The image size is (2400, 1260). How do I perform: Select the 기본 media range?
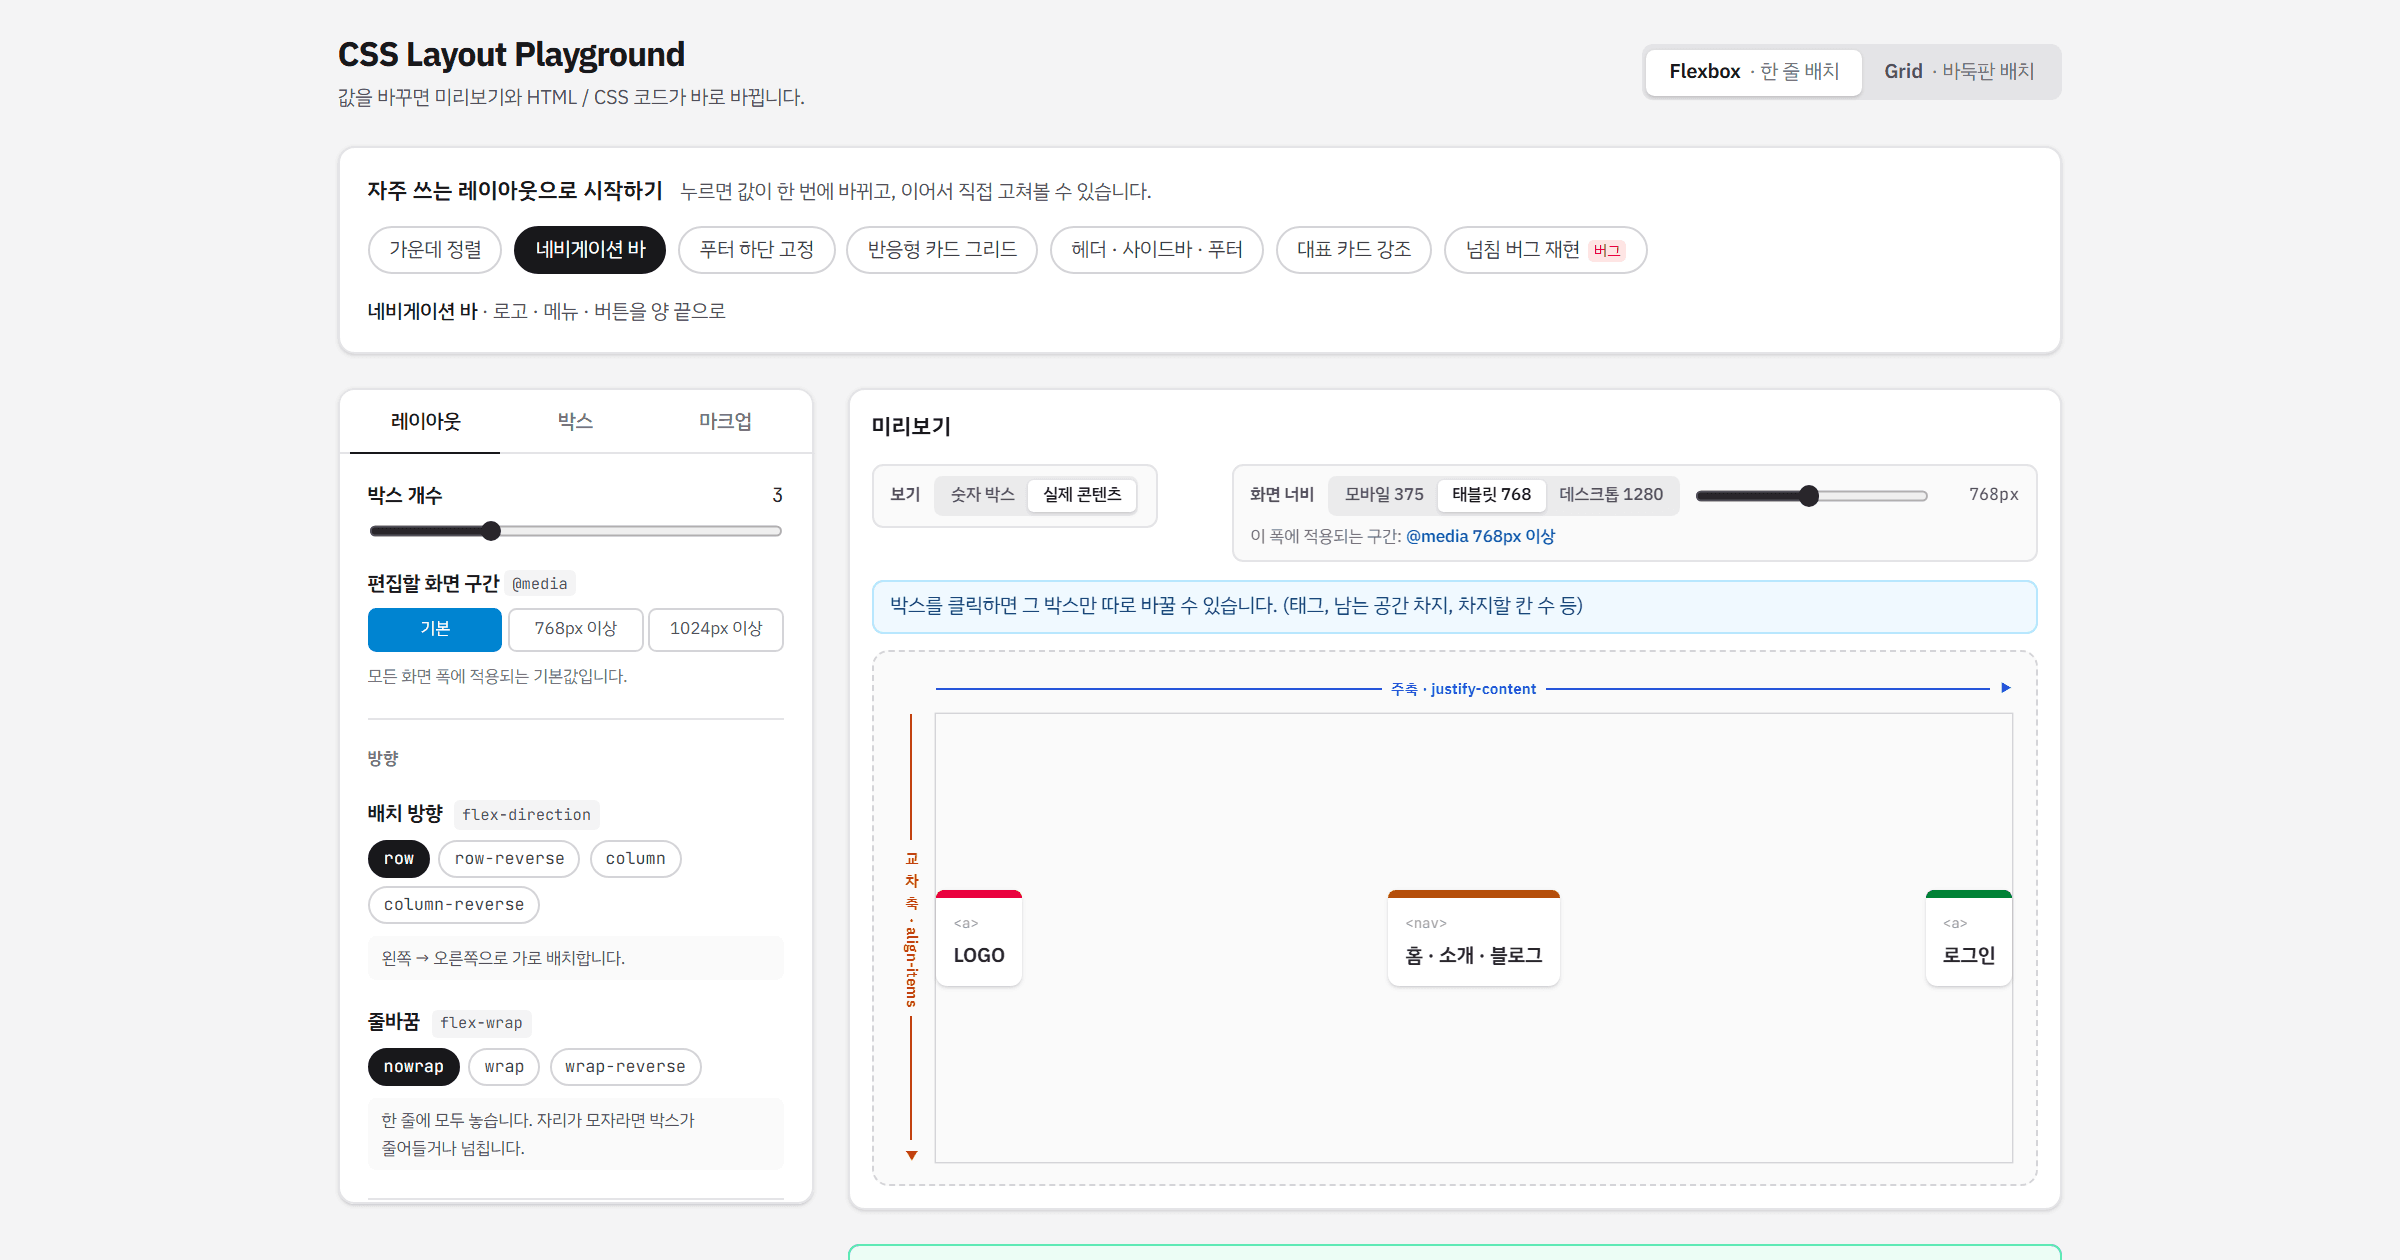[435, 629]
